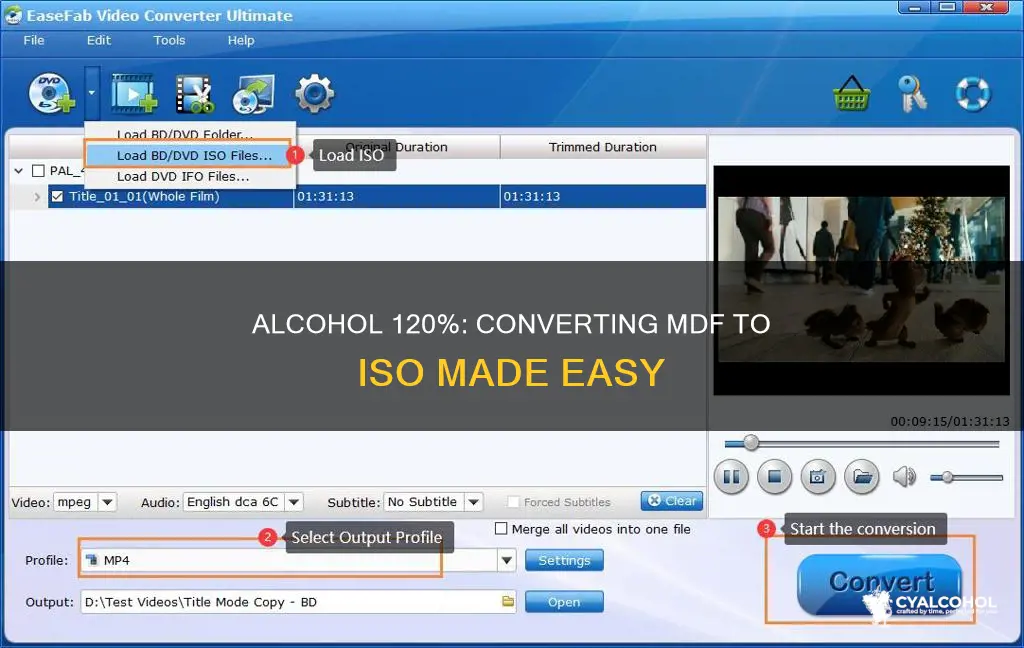
Task: Toggle Forced Subtitles checkbox
Action: click(x=513, y=502)
